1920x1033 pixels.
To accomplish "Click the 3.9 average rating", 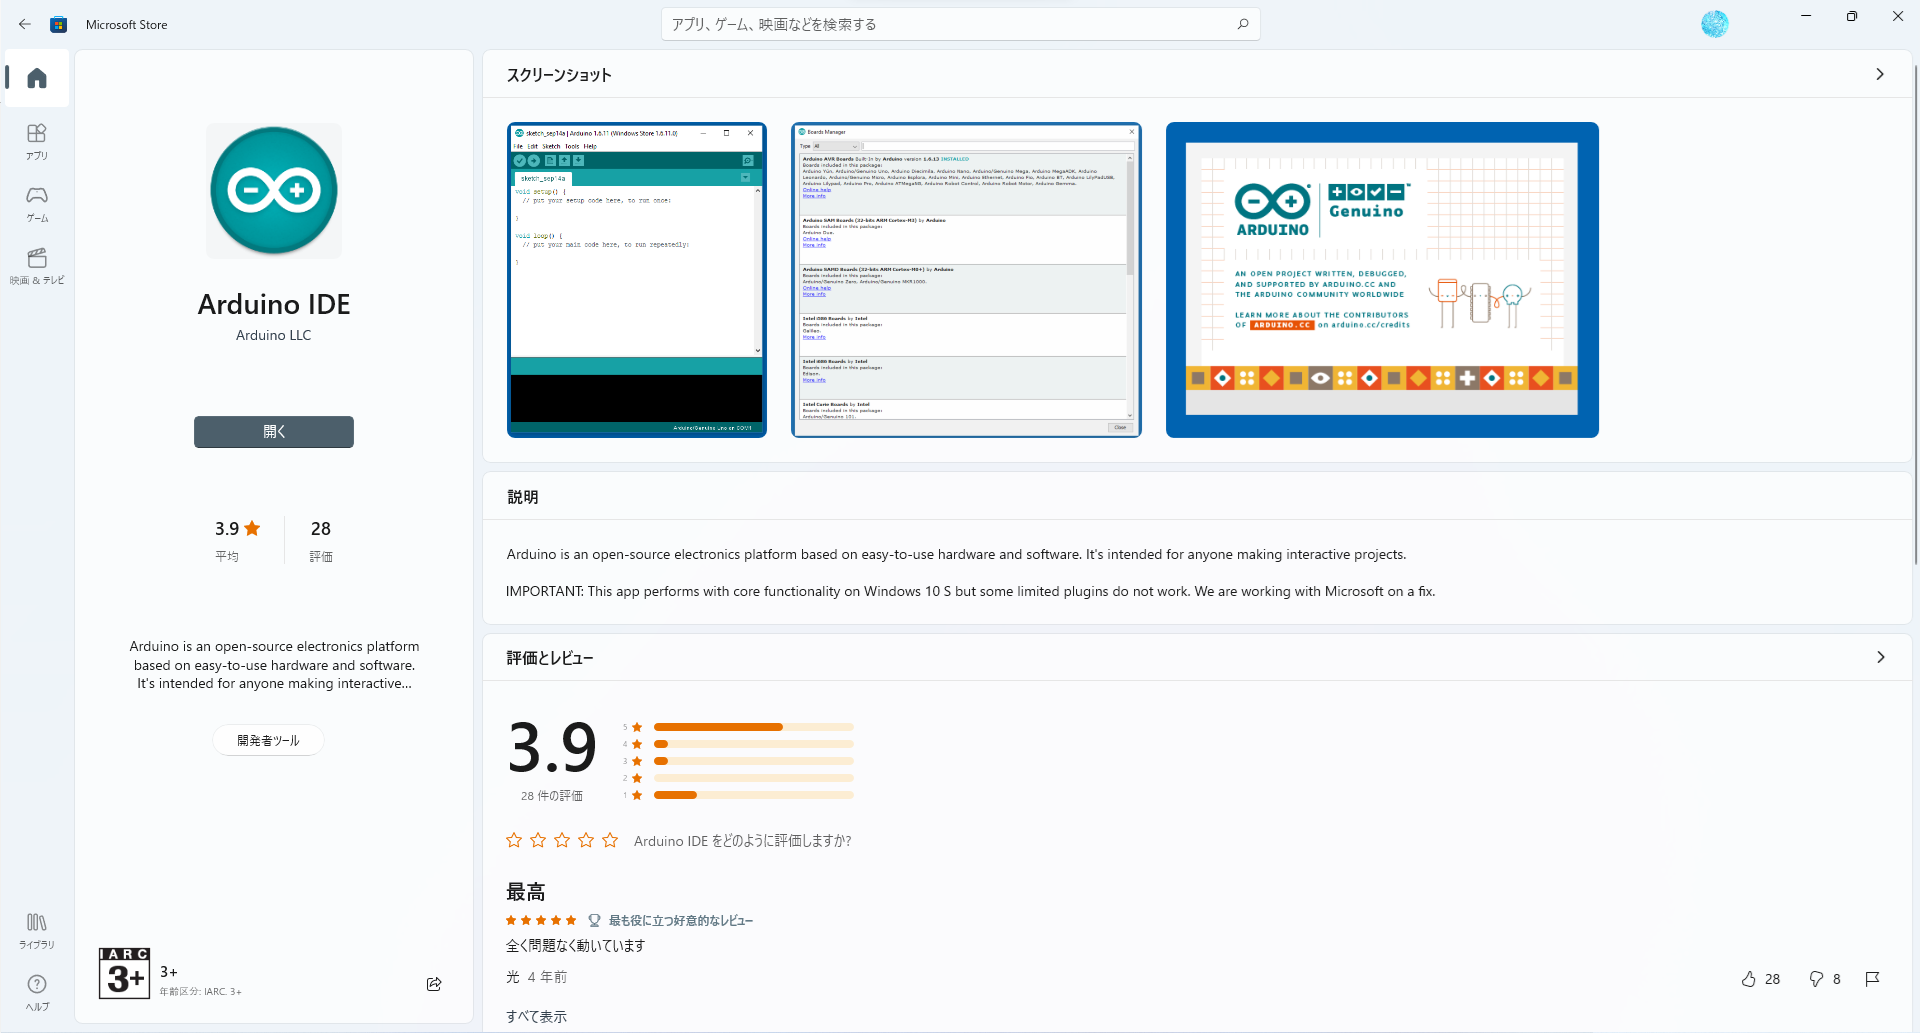I will 237,539.
